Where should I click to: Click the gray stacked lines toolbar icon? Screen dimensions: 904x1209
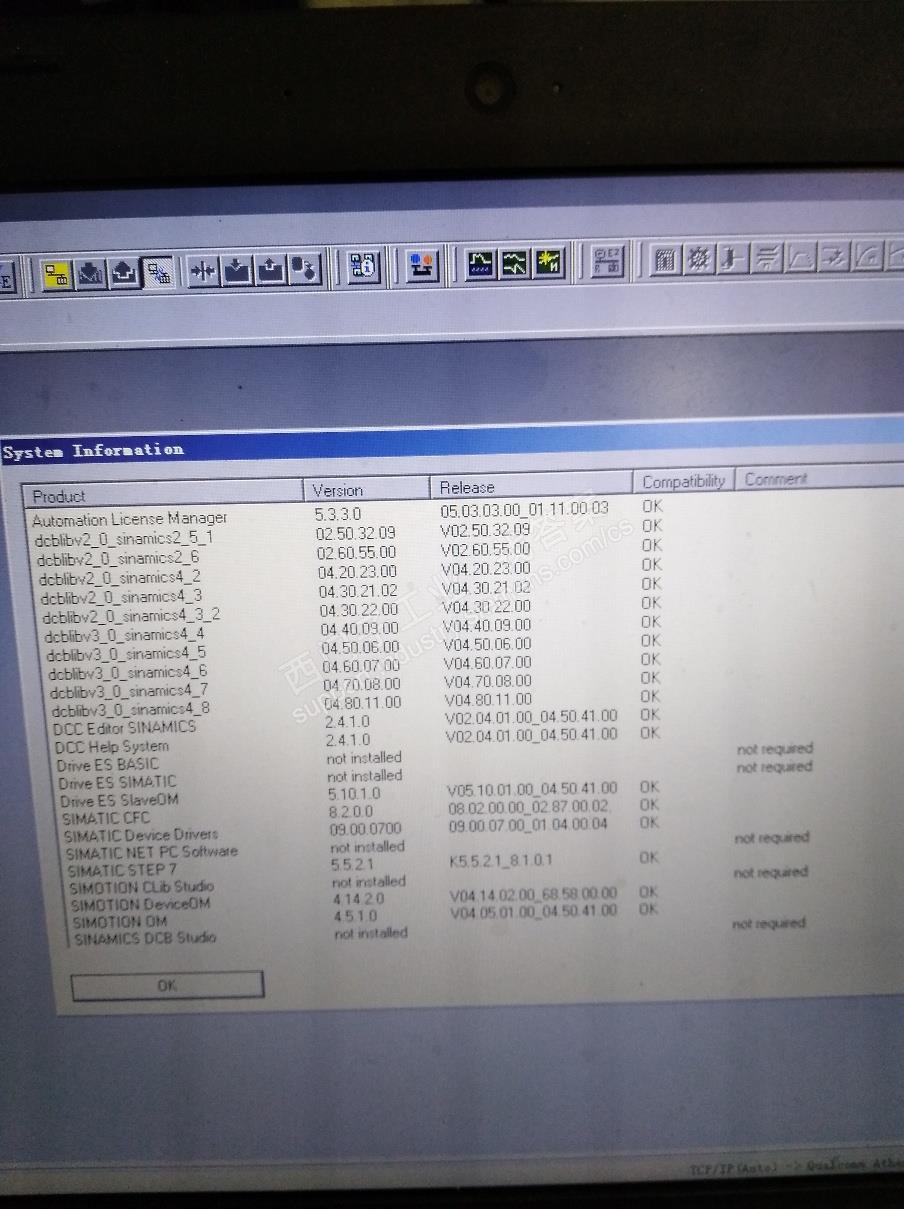point(767,259)
